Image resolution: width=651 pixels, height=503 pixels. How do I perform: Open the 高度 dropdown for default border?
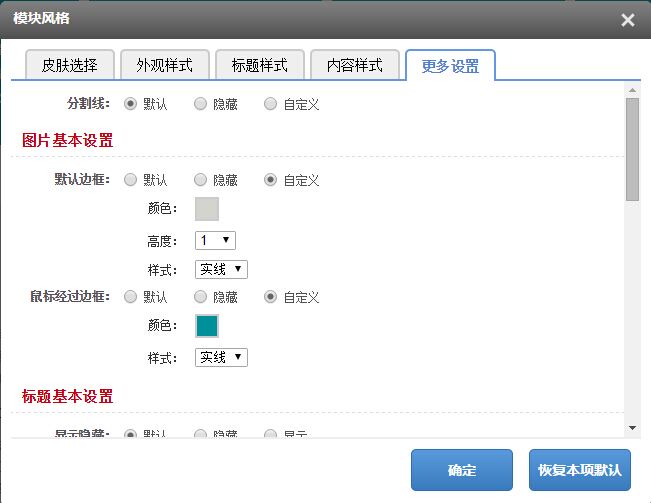[215, 240]
